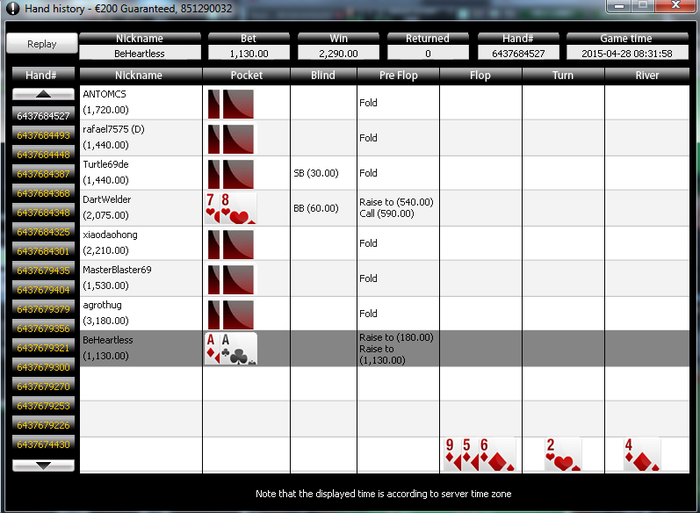Select the ANTOMCS player row name
700x513 pixels.
(104, 94)
